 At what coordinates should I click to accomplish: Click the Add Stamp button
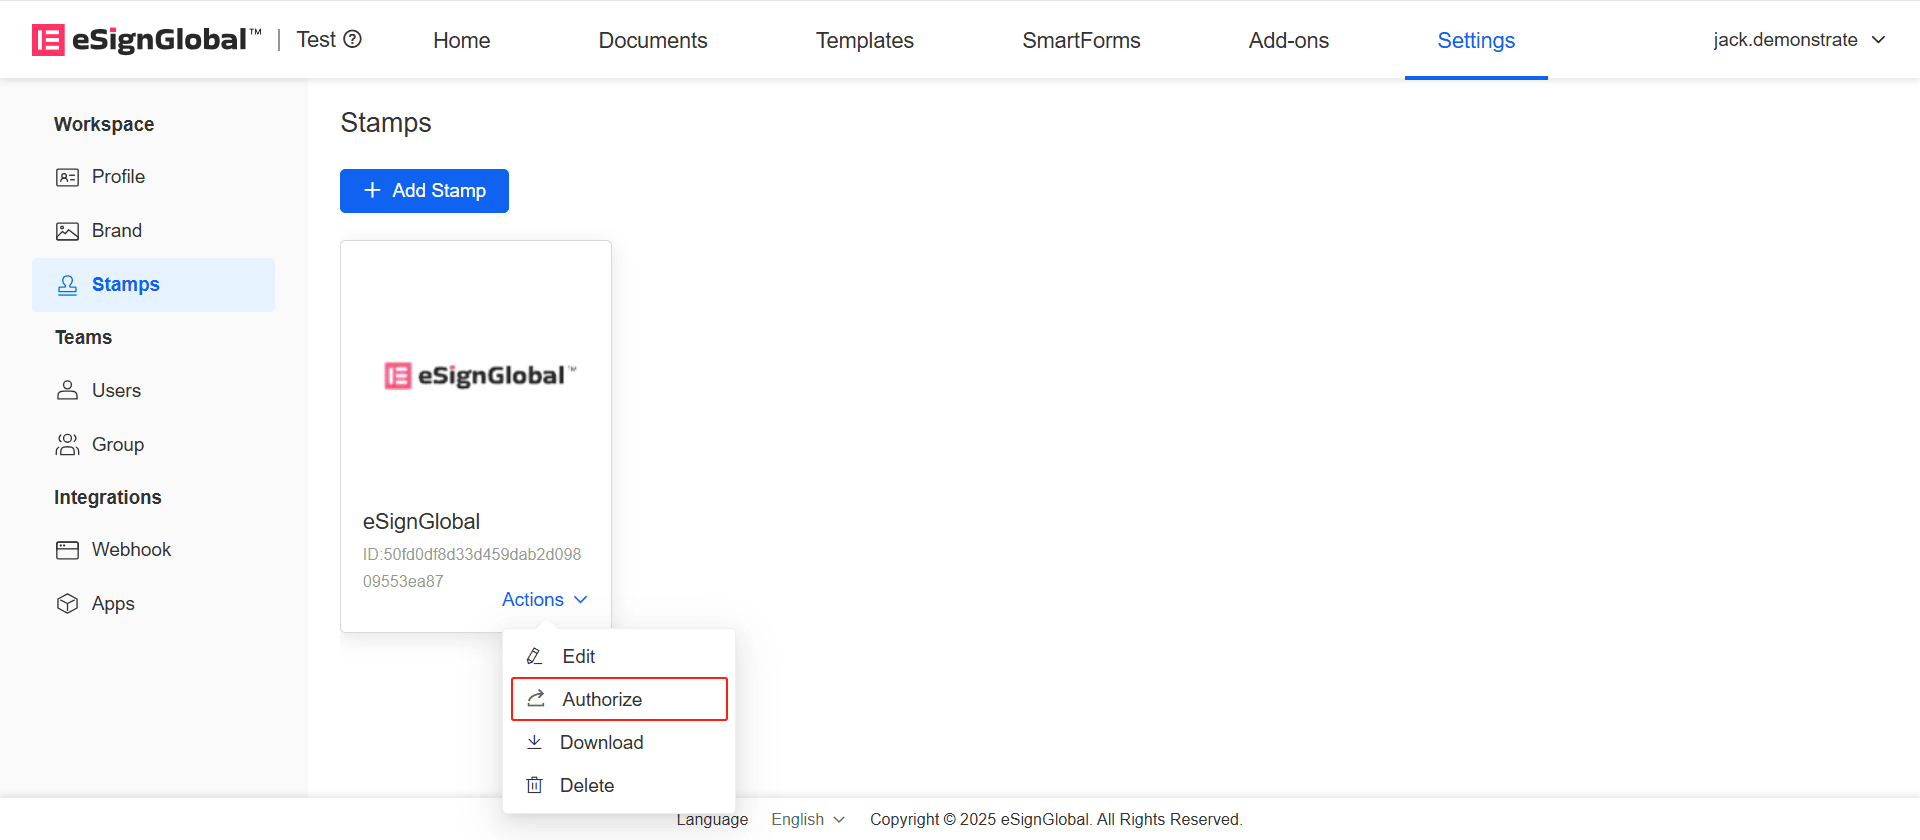pos(424,191)
